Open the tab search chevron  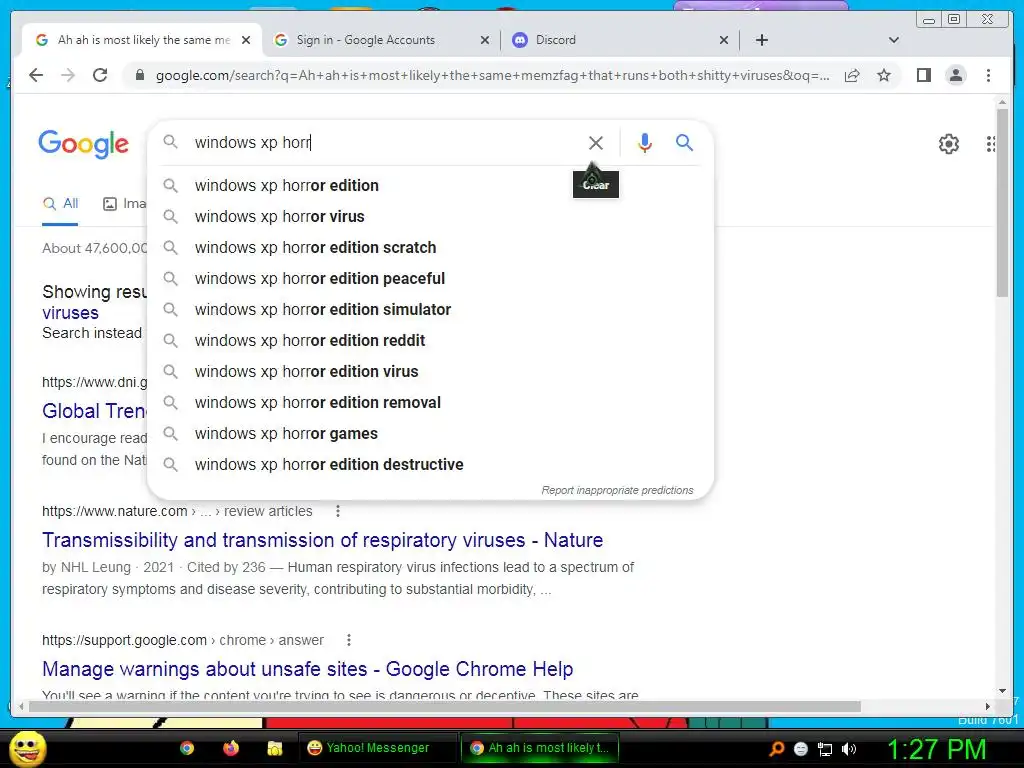tap(894, 40)
